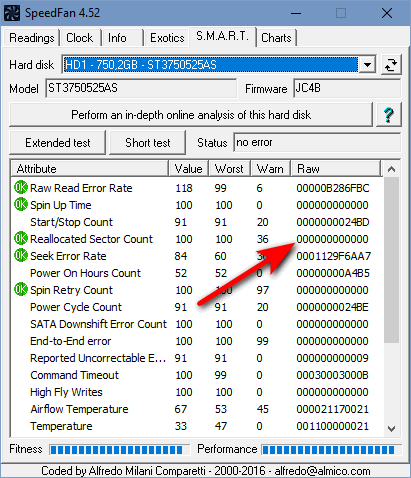Click raw value 0000000024BD
Screen dimensions: 411x478
click(333, 222)
